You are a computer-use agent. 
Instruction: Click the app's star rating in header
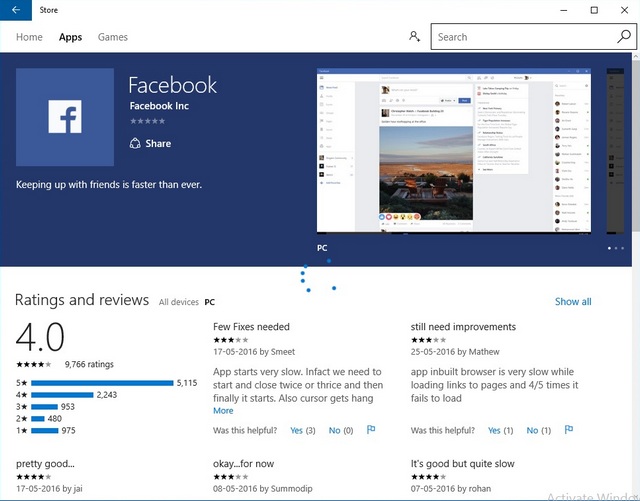(x=147, y=121)
